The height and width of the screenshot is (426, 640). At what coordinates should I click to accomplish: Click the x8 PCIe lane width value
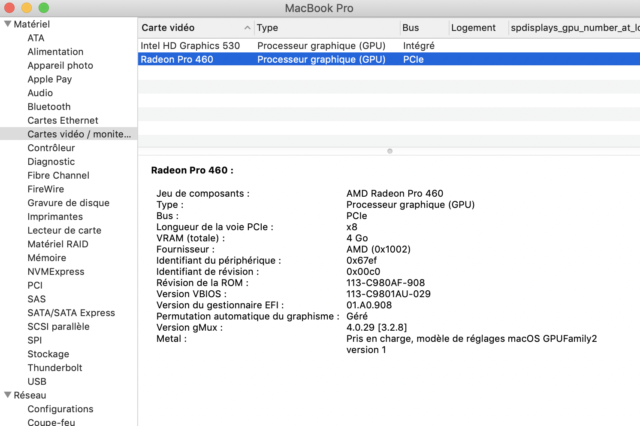pyautogui.click(x=352, y=227)
